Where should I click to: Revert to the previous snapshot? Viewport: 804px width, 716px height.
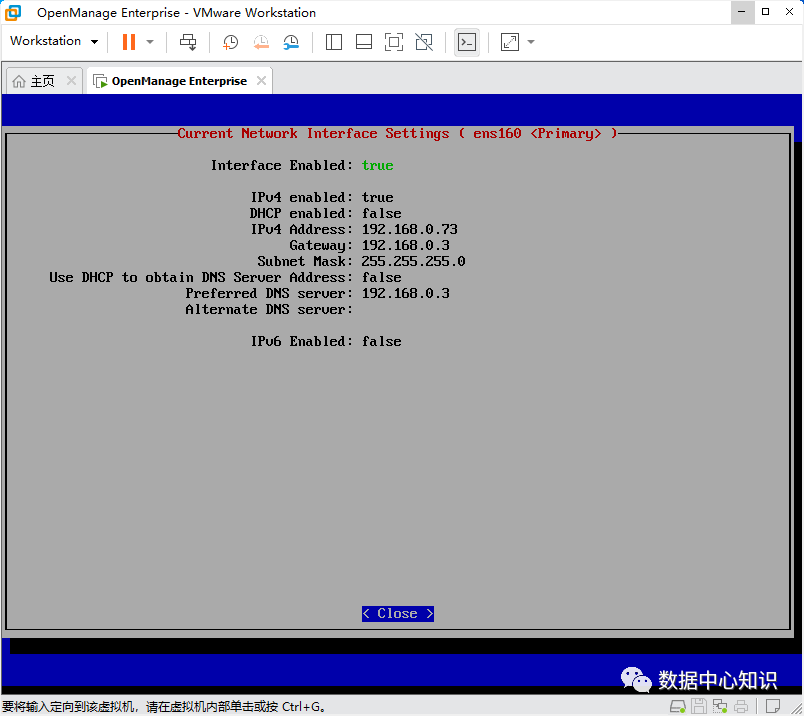point(261,42)
